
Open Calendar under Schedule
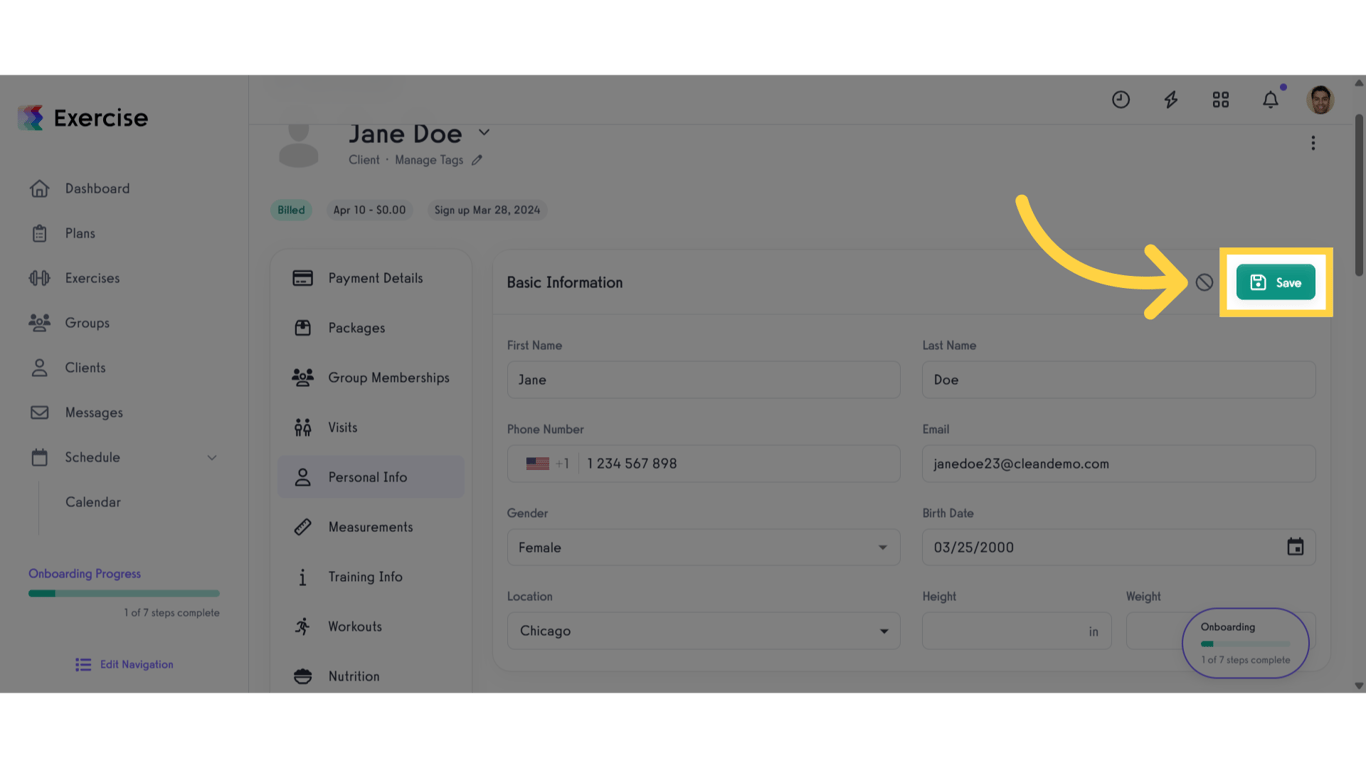[93, 502]
